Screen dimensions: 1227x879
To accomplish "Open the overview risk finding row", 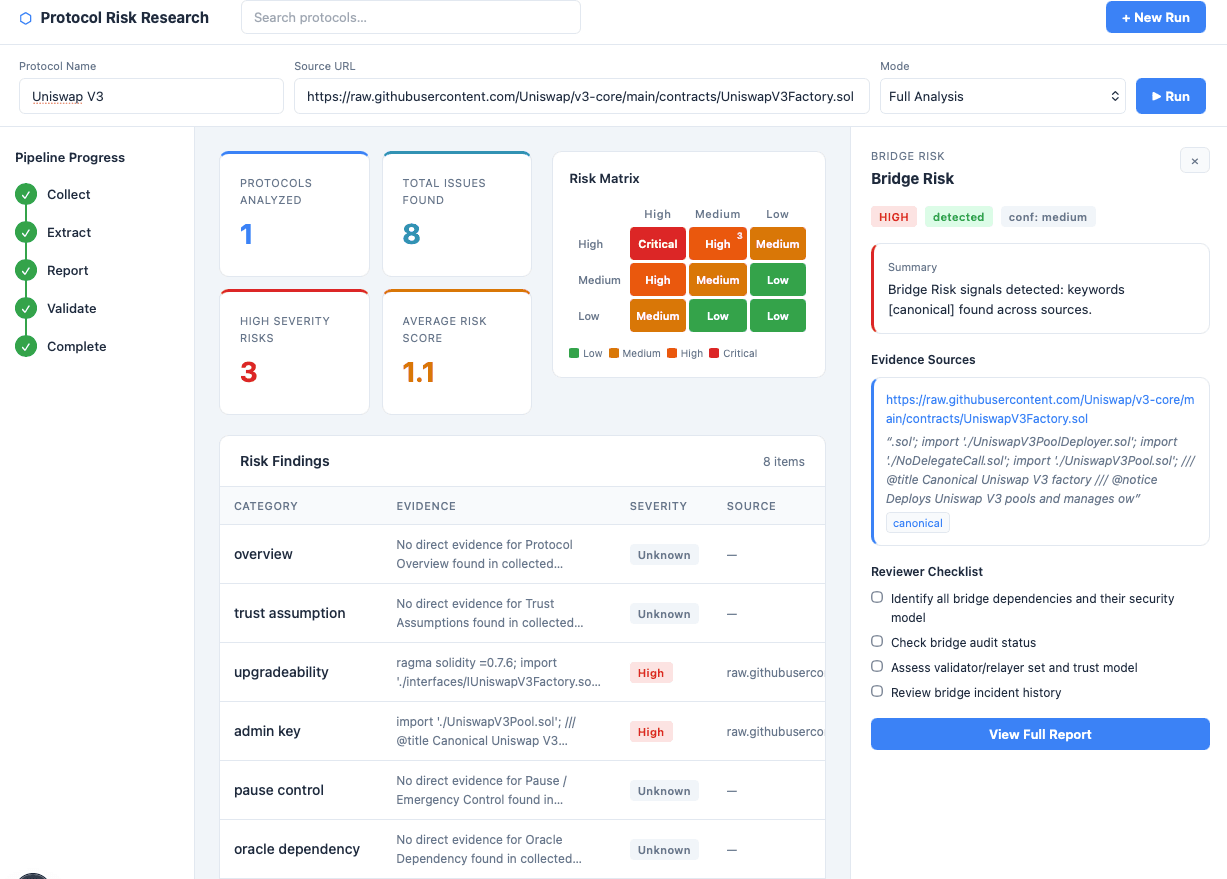I will (x=522, y=554).
